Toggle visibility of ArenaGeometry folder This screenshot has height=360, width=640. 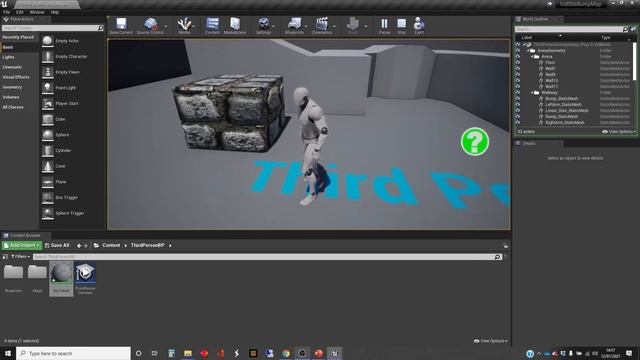(x=518, y=51)
